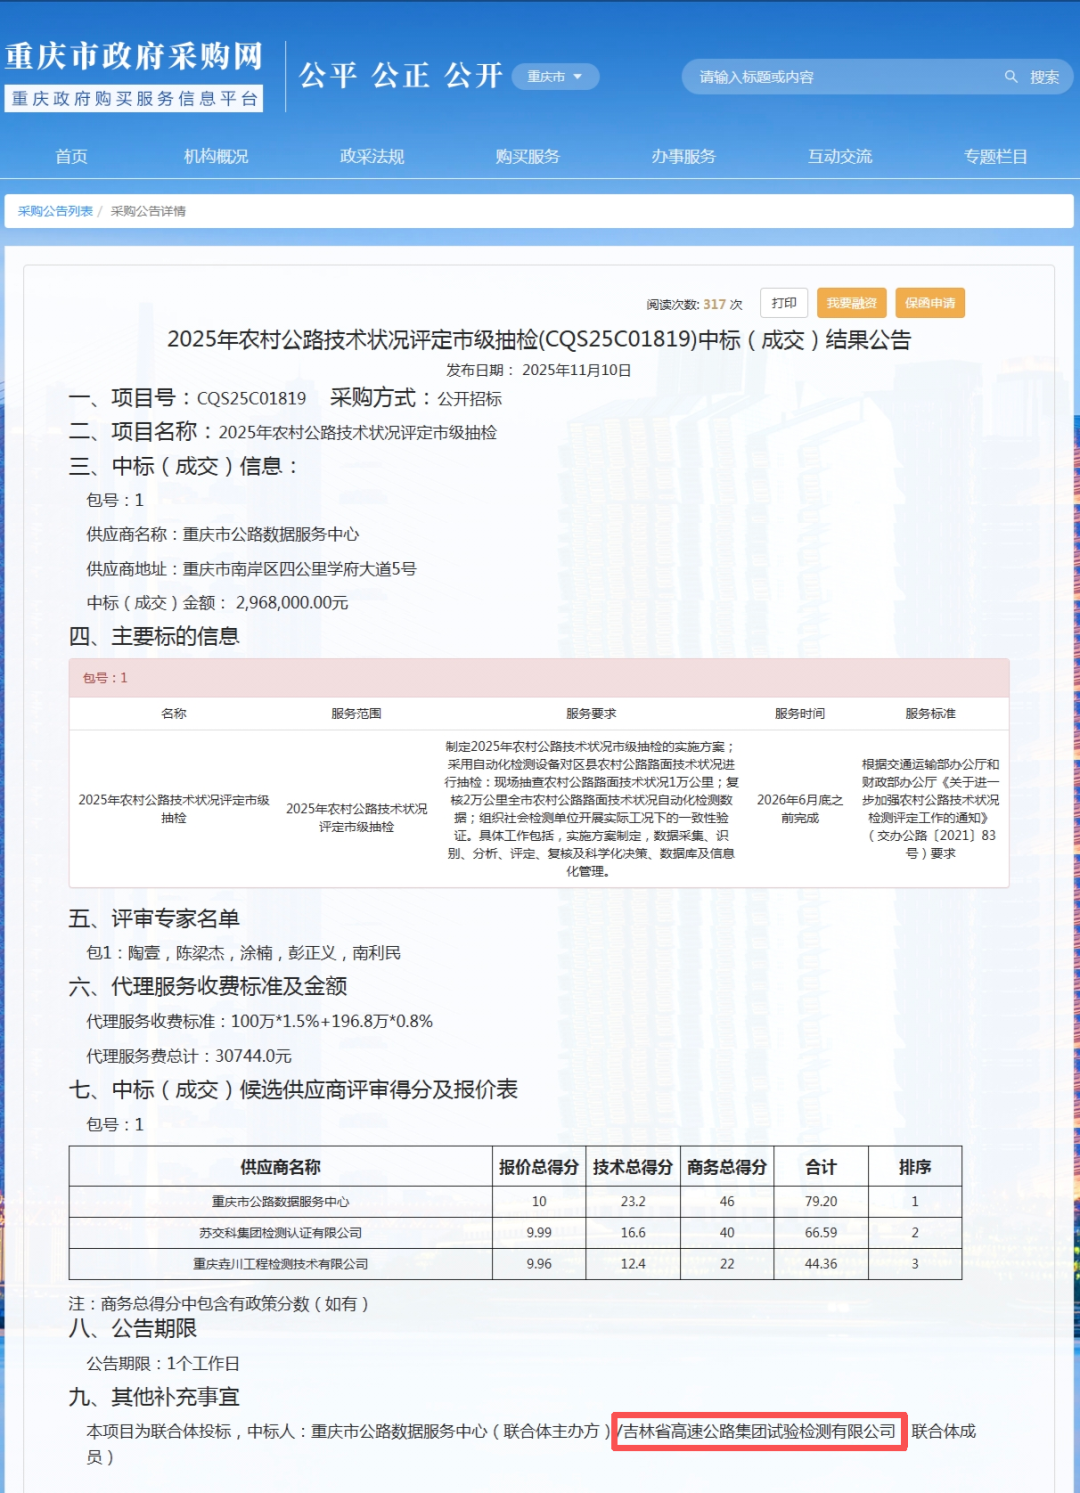Click the 重庆政府购买服务信息平台 banner label
This screenshot has width=1080, height=1493.
tap(134, 99)
